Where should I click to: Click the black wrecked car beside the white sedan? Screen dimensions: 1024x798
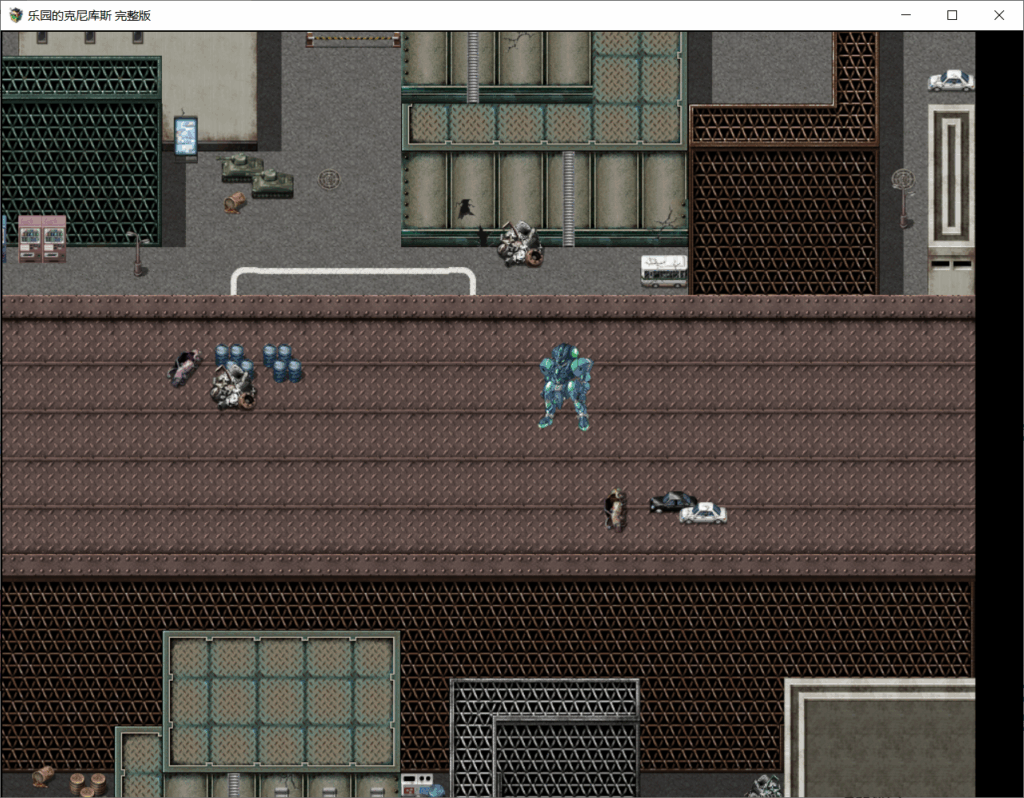click(671, 502)
